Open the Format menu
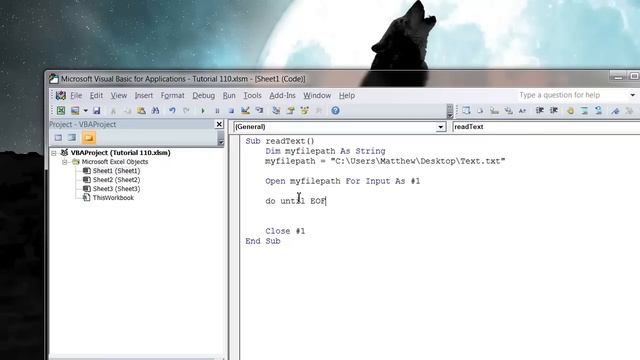This screenshot has width=640, height=360. [173, 96]
